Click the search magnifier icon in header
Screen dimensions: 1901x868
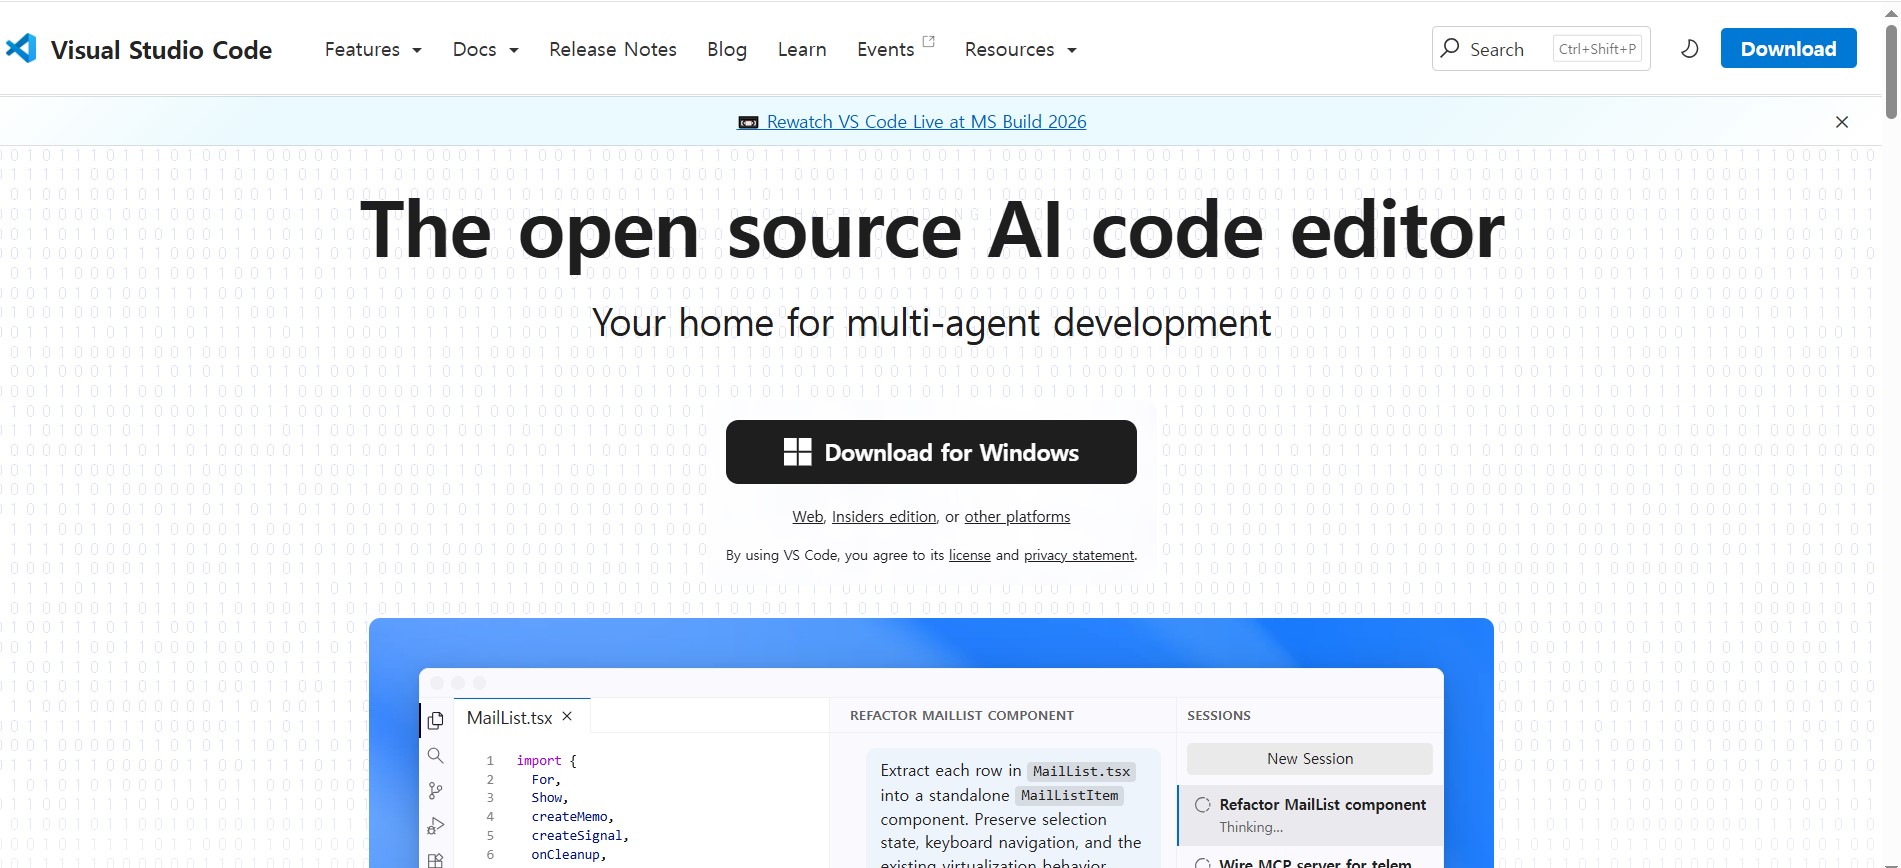pos(1449,48)
